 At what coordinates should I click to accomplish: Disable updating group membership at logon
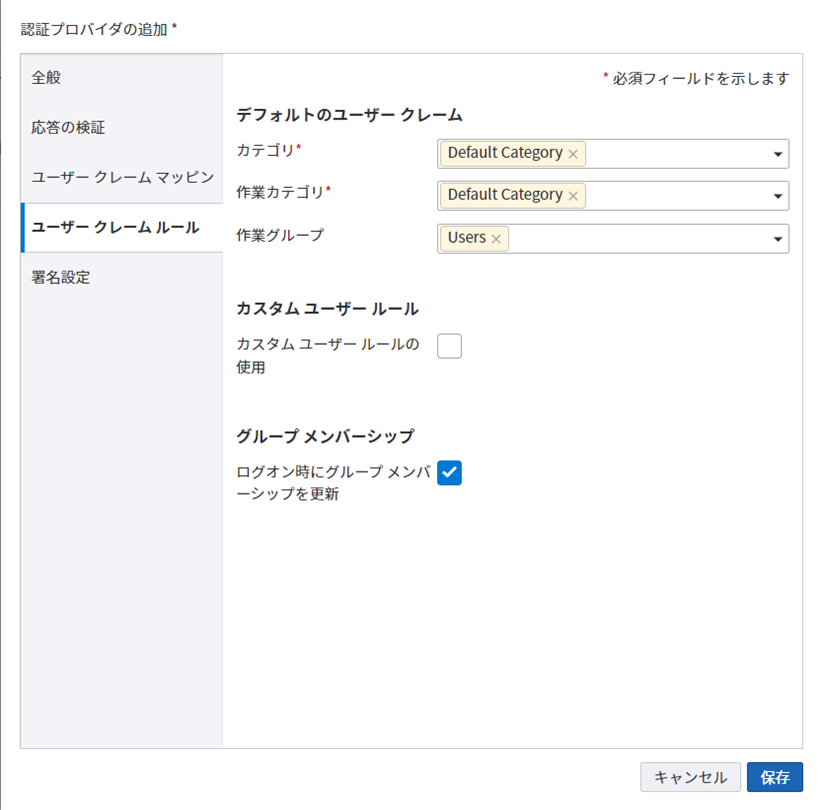449,472
